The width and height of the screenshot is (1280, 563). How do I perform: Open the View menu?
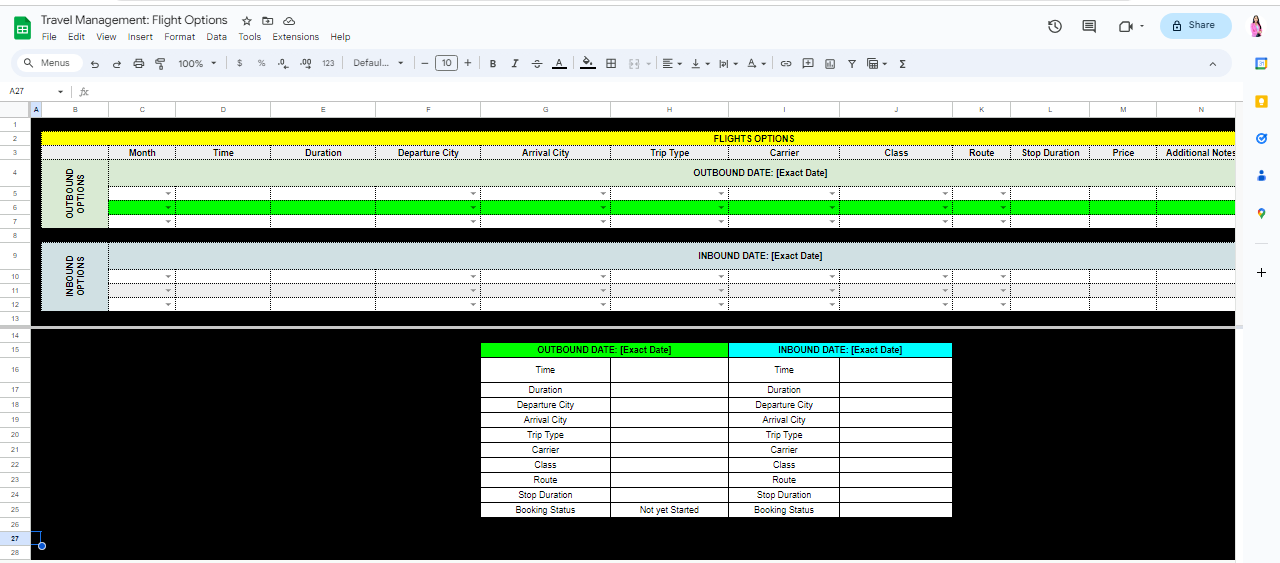tap(106, 37)
